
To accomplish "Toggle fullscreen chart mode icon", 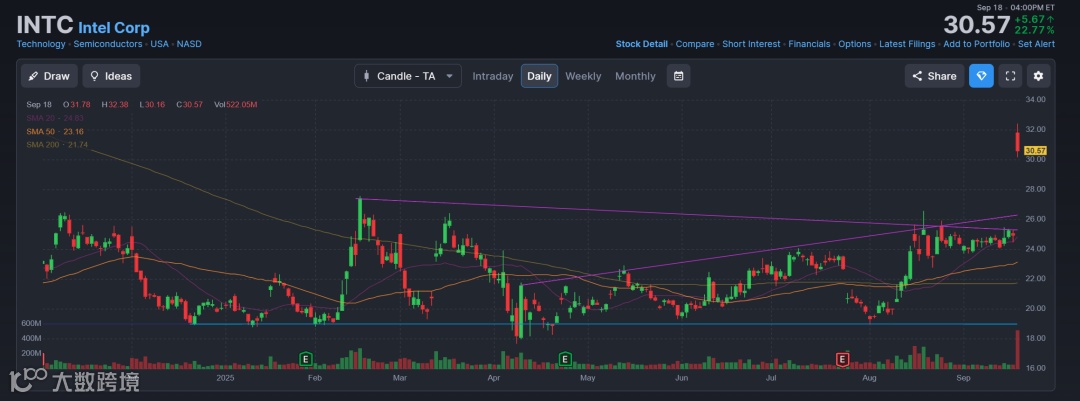I will 1010,76.
